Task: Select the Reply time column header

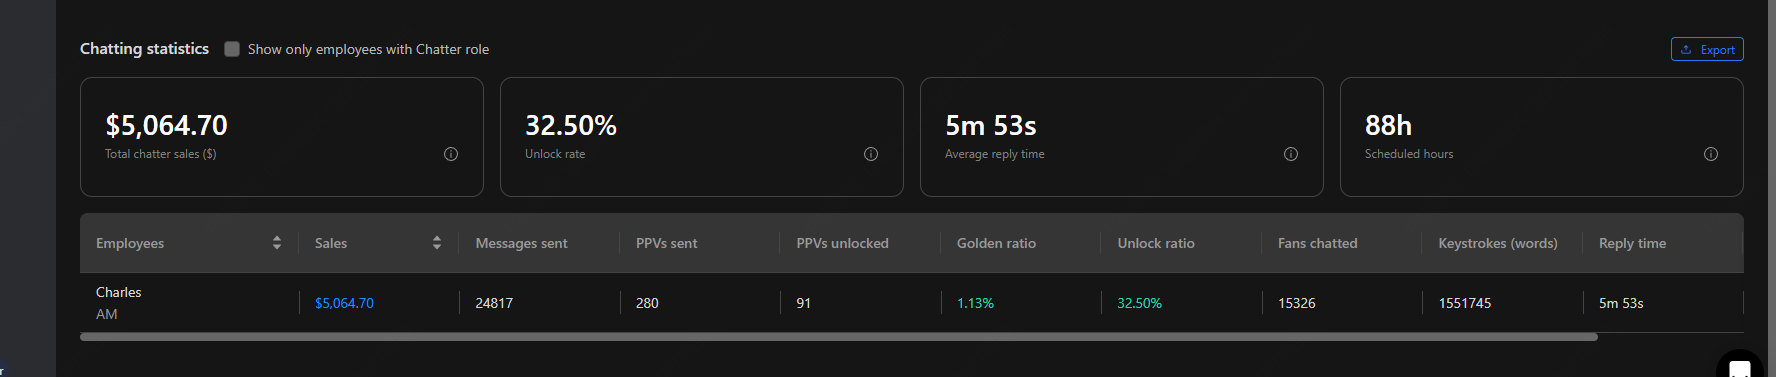Action: (x=1632, y=243)
